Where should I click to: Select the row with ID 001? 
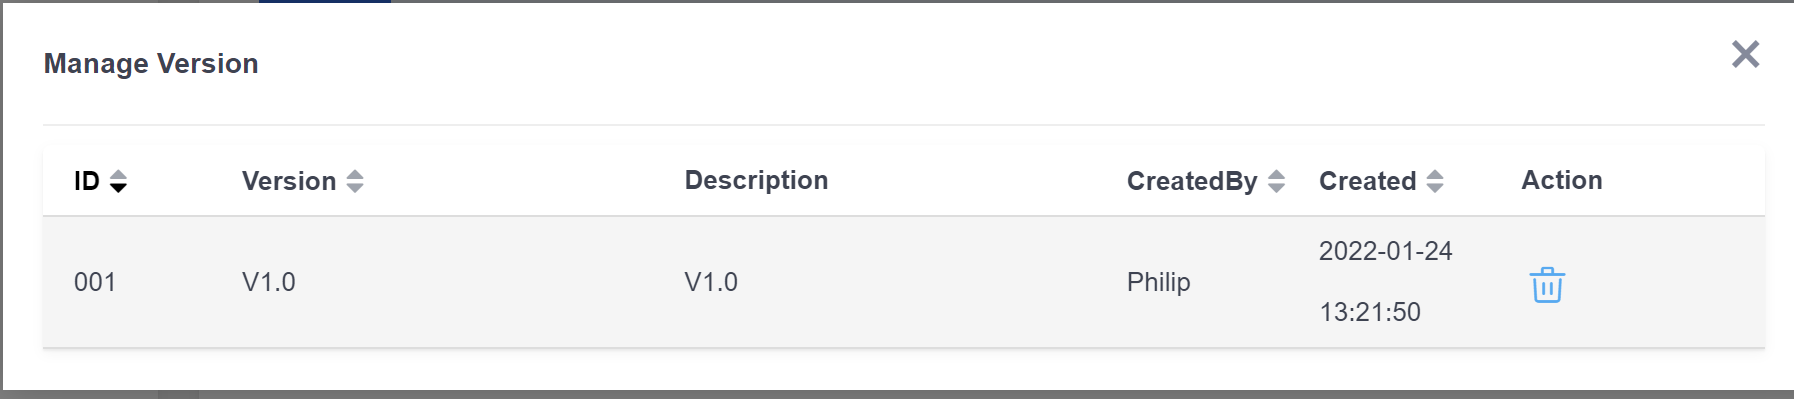point(904,282)
